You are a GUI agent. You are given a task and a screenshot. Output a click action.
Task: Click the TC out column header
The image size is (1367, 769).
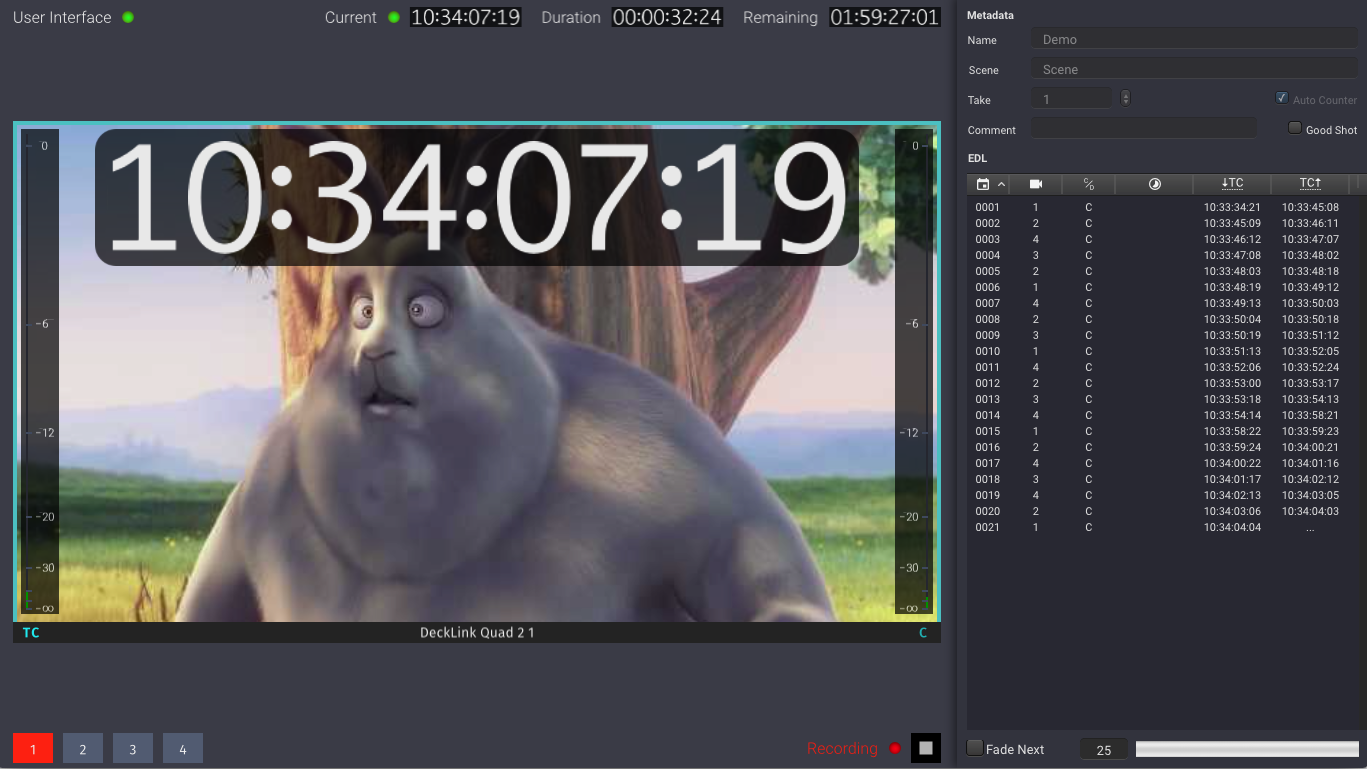pyautogui.click(x=1310, y=184)
